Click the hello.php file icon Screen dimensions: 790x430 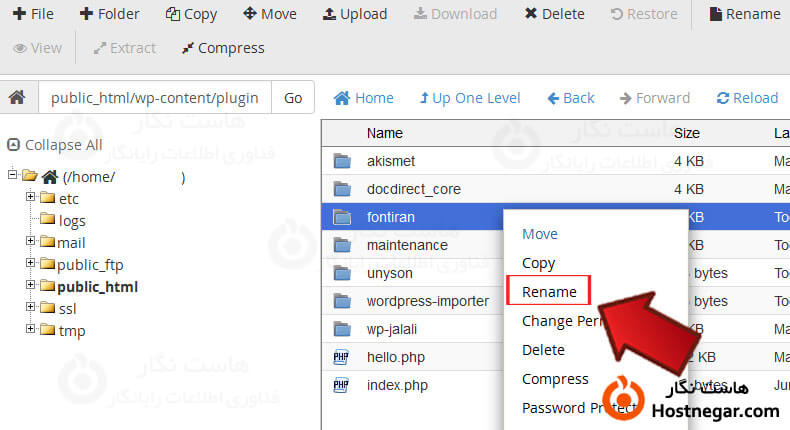(343, 357)
